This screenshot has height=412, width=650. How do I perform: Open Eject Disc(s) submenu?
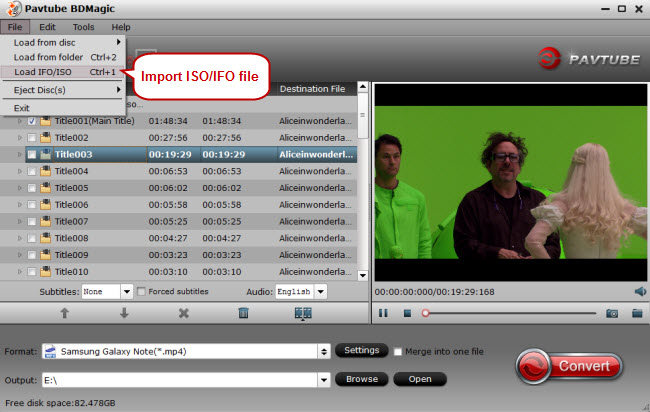click(63, 90)
